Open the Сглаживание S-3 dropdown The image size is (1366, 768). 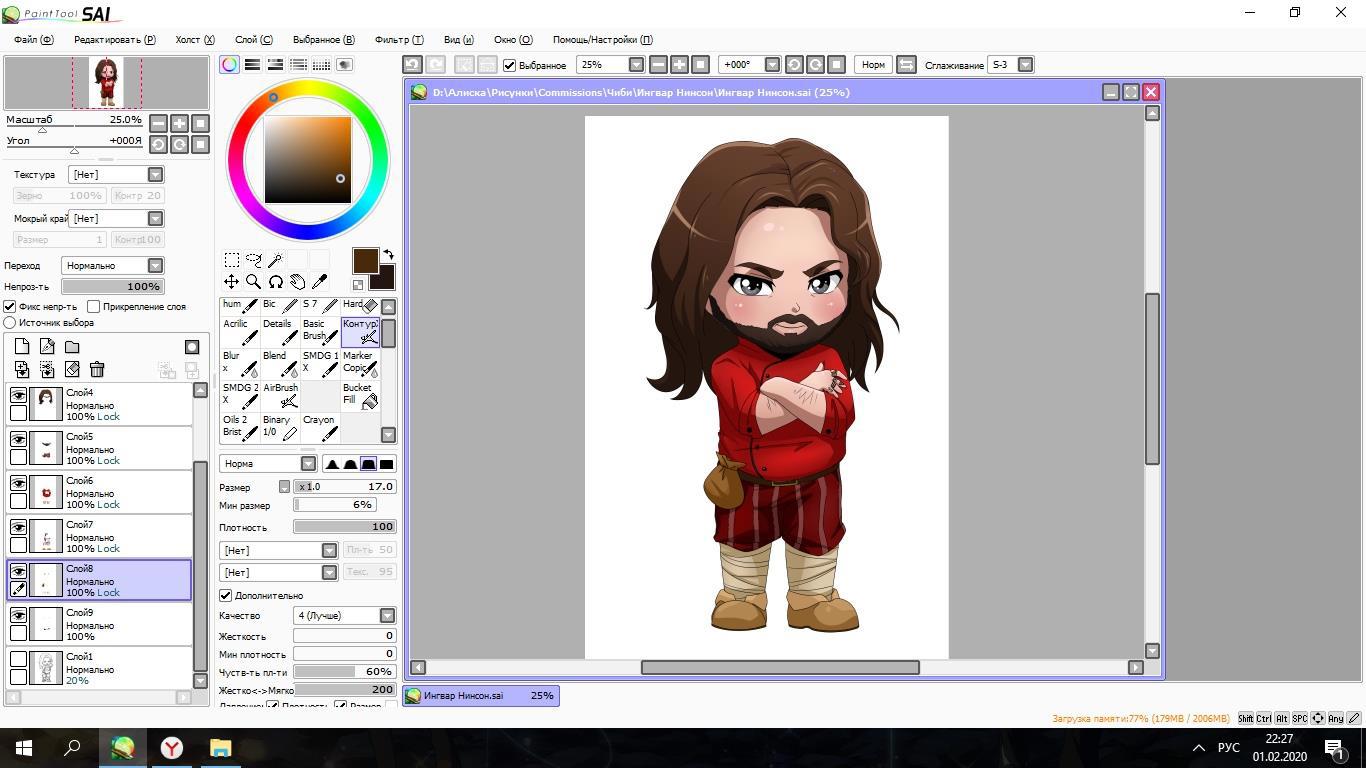(x=1025, y=65)
